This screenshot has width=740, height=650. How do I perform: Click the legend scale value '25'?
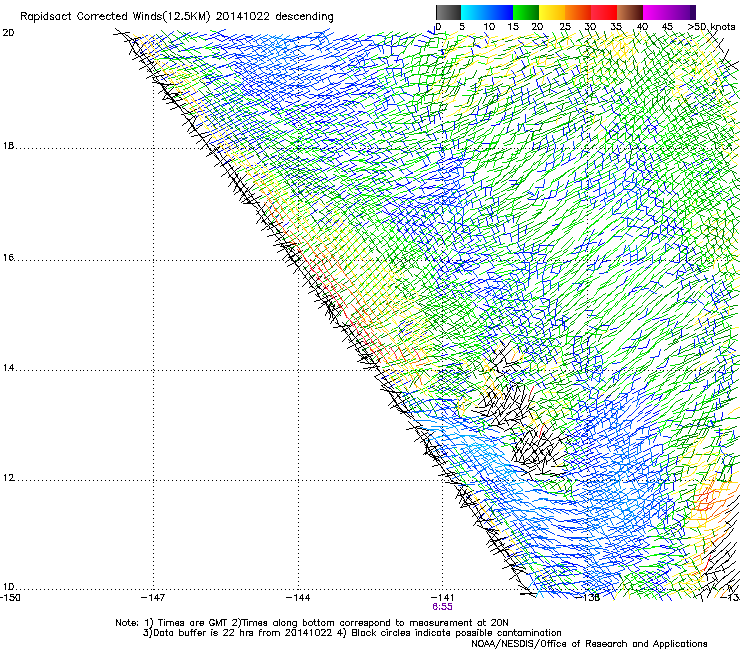pyautogui.click(x=565, y=27)
